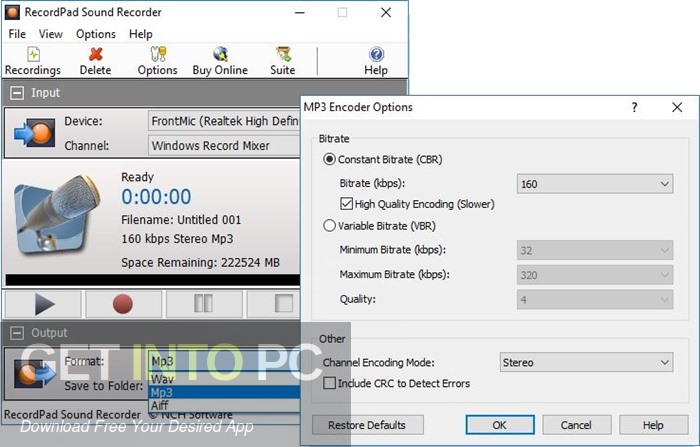Click the input device arrow icon
The image size is (700, 447).
(35, 133)
